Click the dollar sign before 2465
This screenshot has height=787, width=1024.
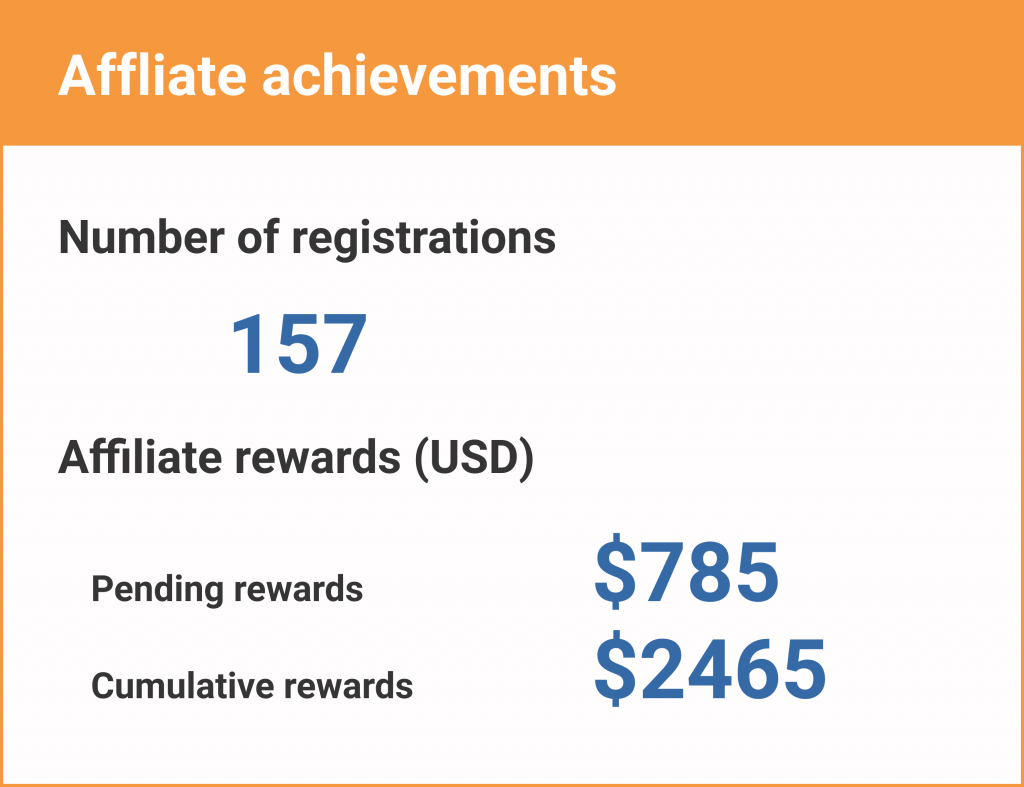tap(615, 669)
